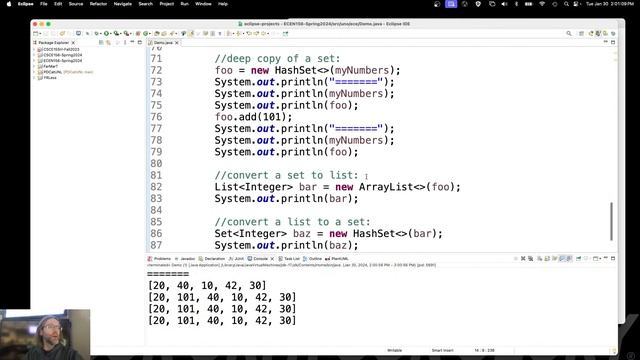Switch to the Outline tab
640x360 pixels.
pos(313,259)
